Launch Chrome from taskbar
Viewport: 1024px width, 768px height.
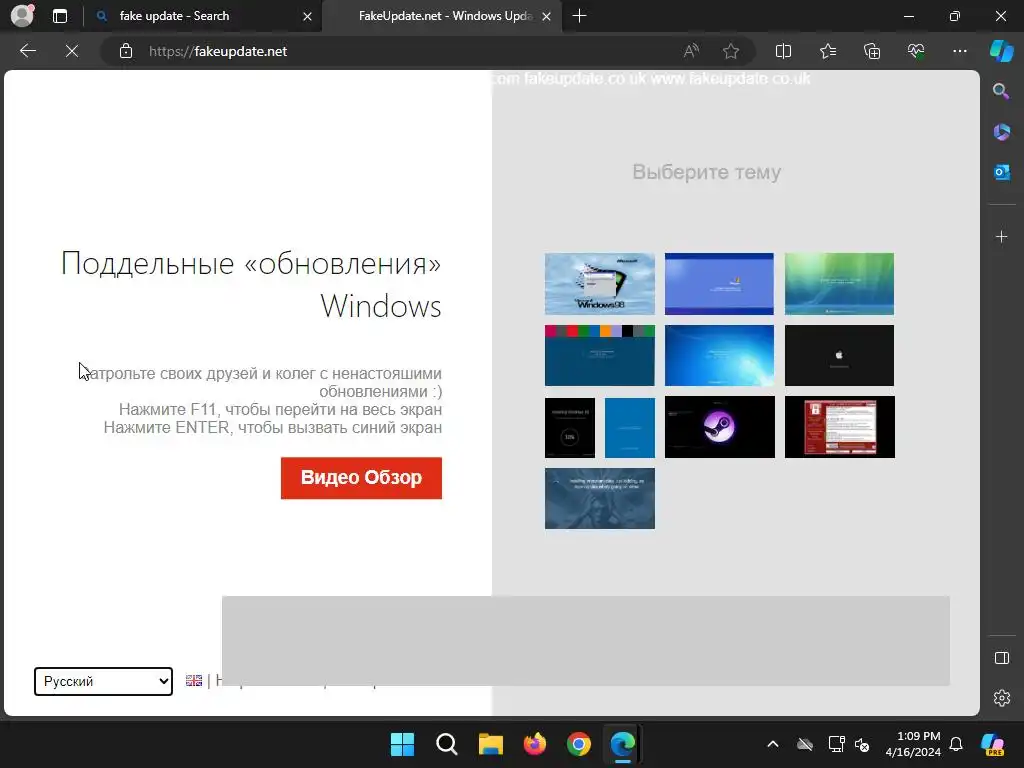(579, 744)
